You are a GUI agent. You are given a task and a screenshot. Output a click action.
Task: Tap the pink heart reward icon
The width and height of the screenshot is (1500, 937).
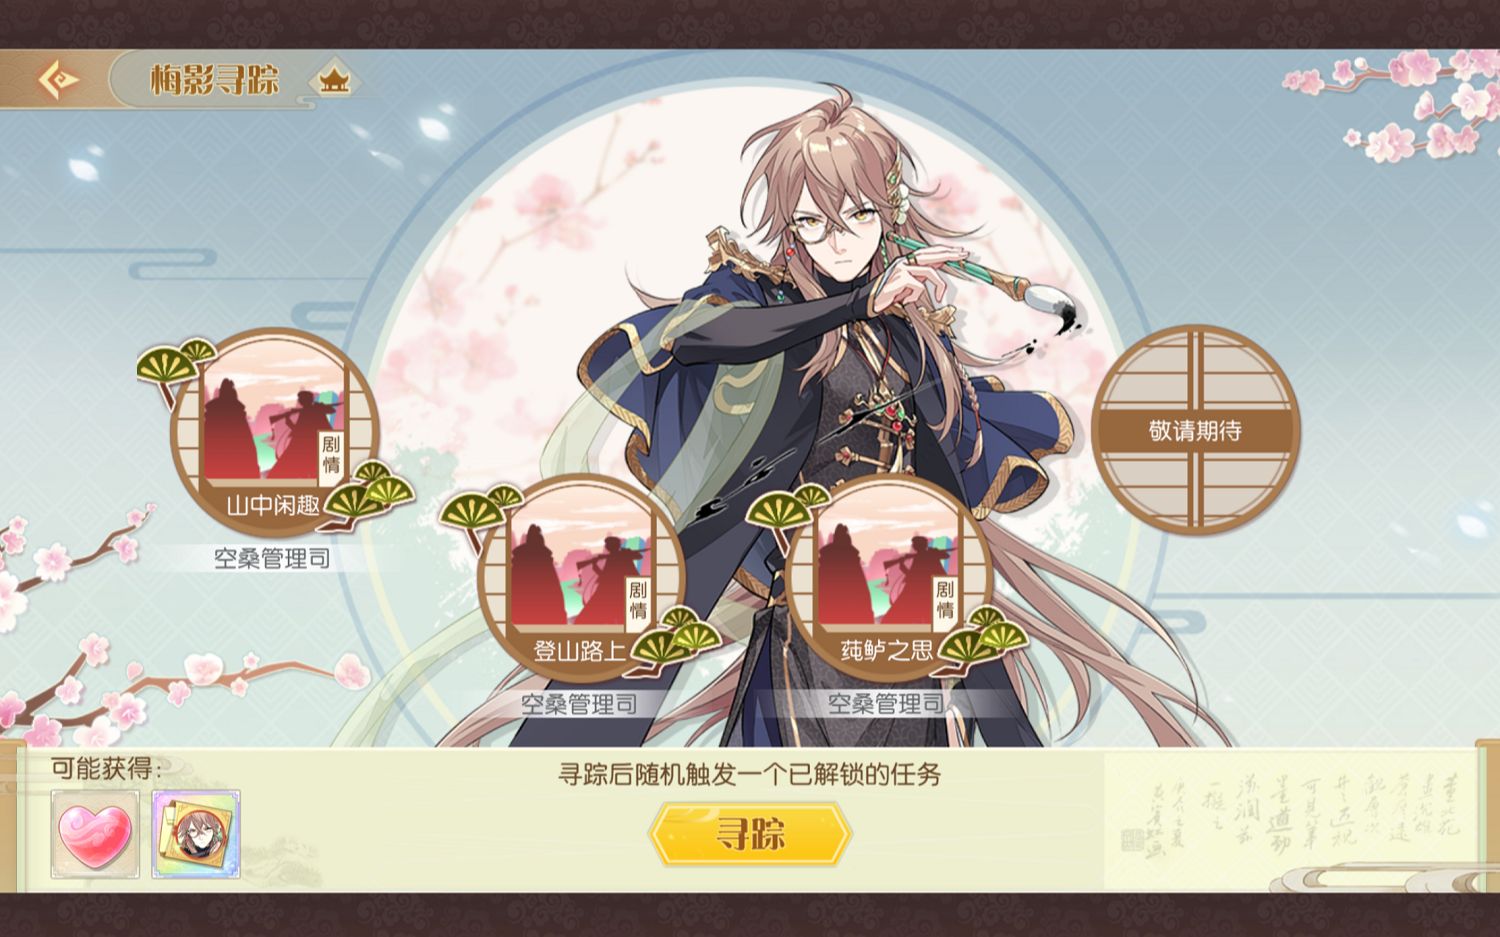point(95,834)
